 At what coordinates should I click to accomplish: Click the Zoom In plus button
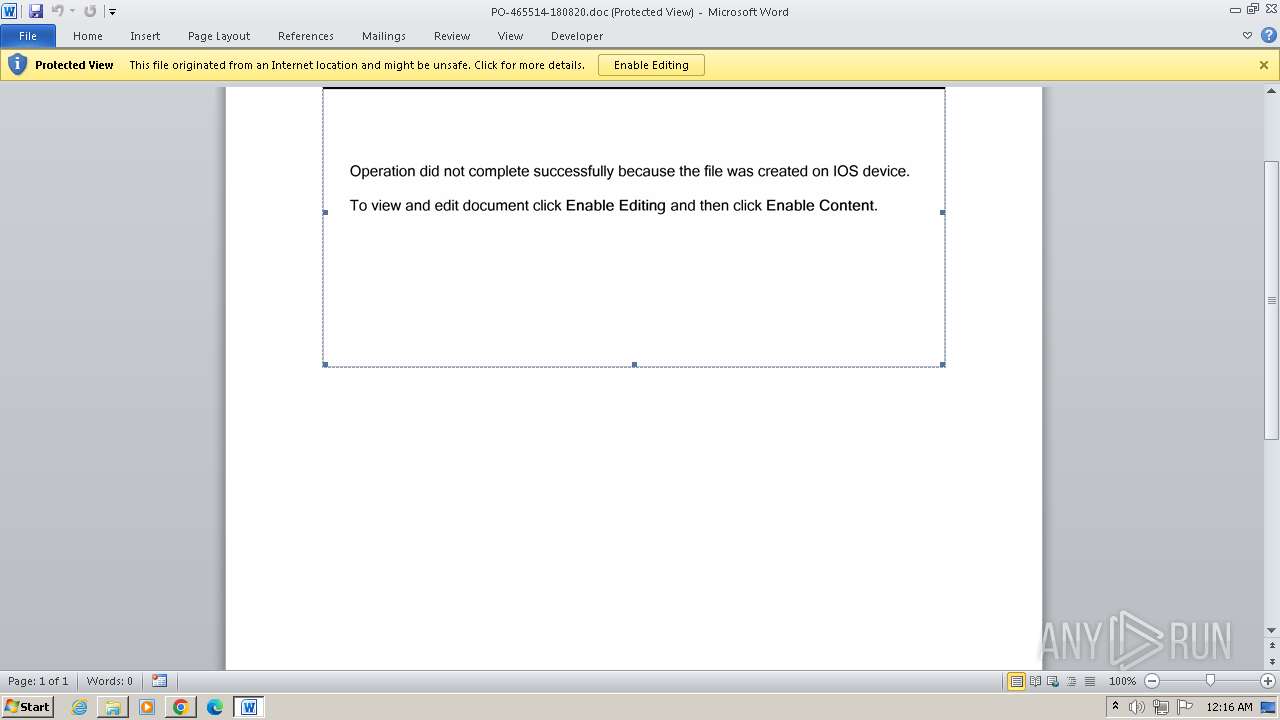1268,681
